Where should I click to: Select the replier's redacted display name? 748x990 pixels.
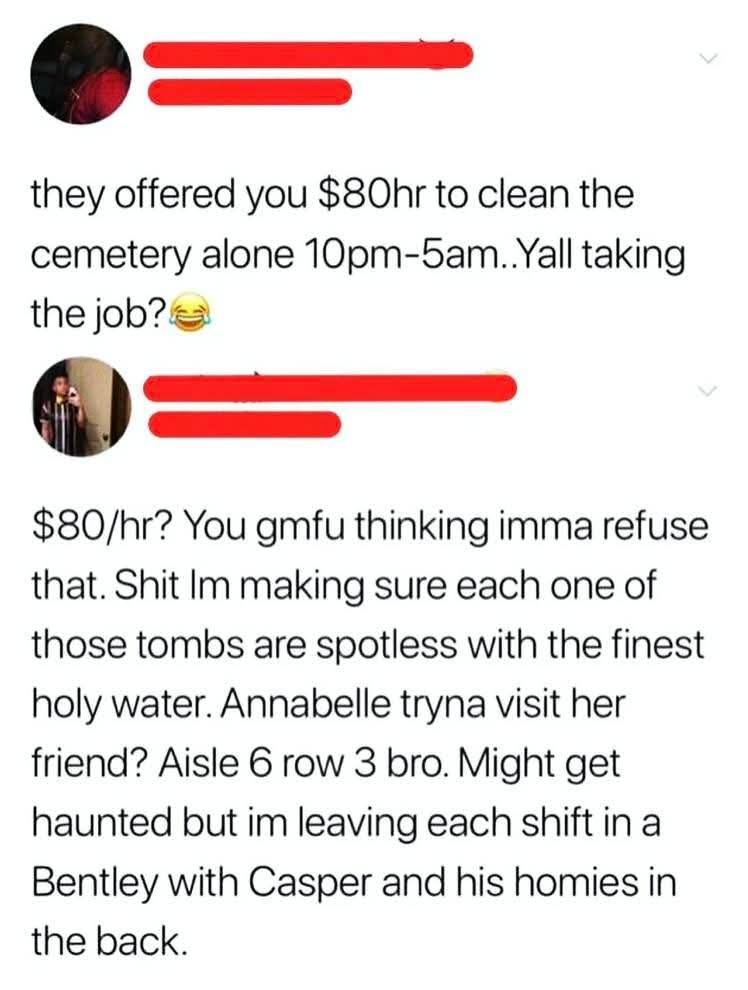pyautogui.click(x=331, y=387)
